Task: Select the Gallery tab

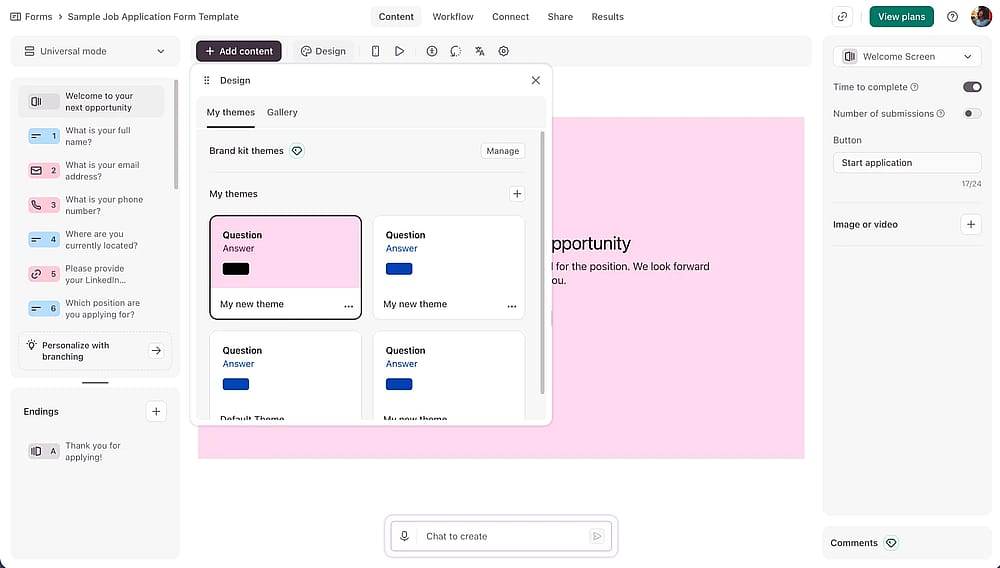Action: pos(282,112)
